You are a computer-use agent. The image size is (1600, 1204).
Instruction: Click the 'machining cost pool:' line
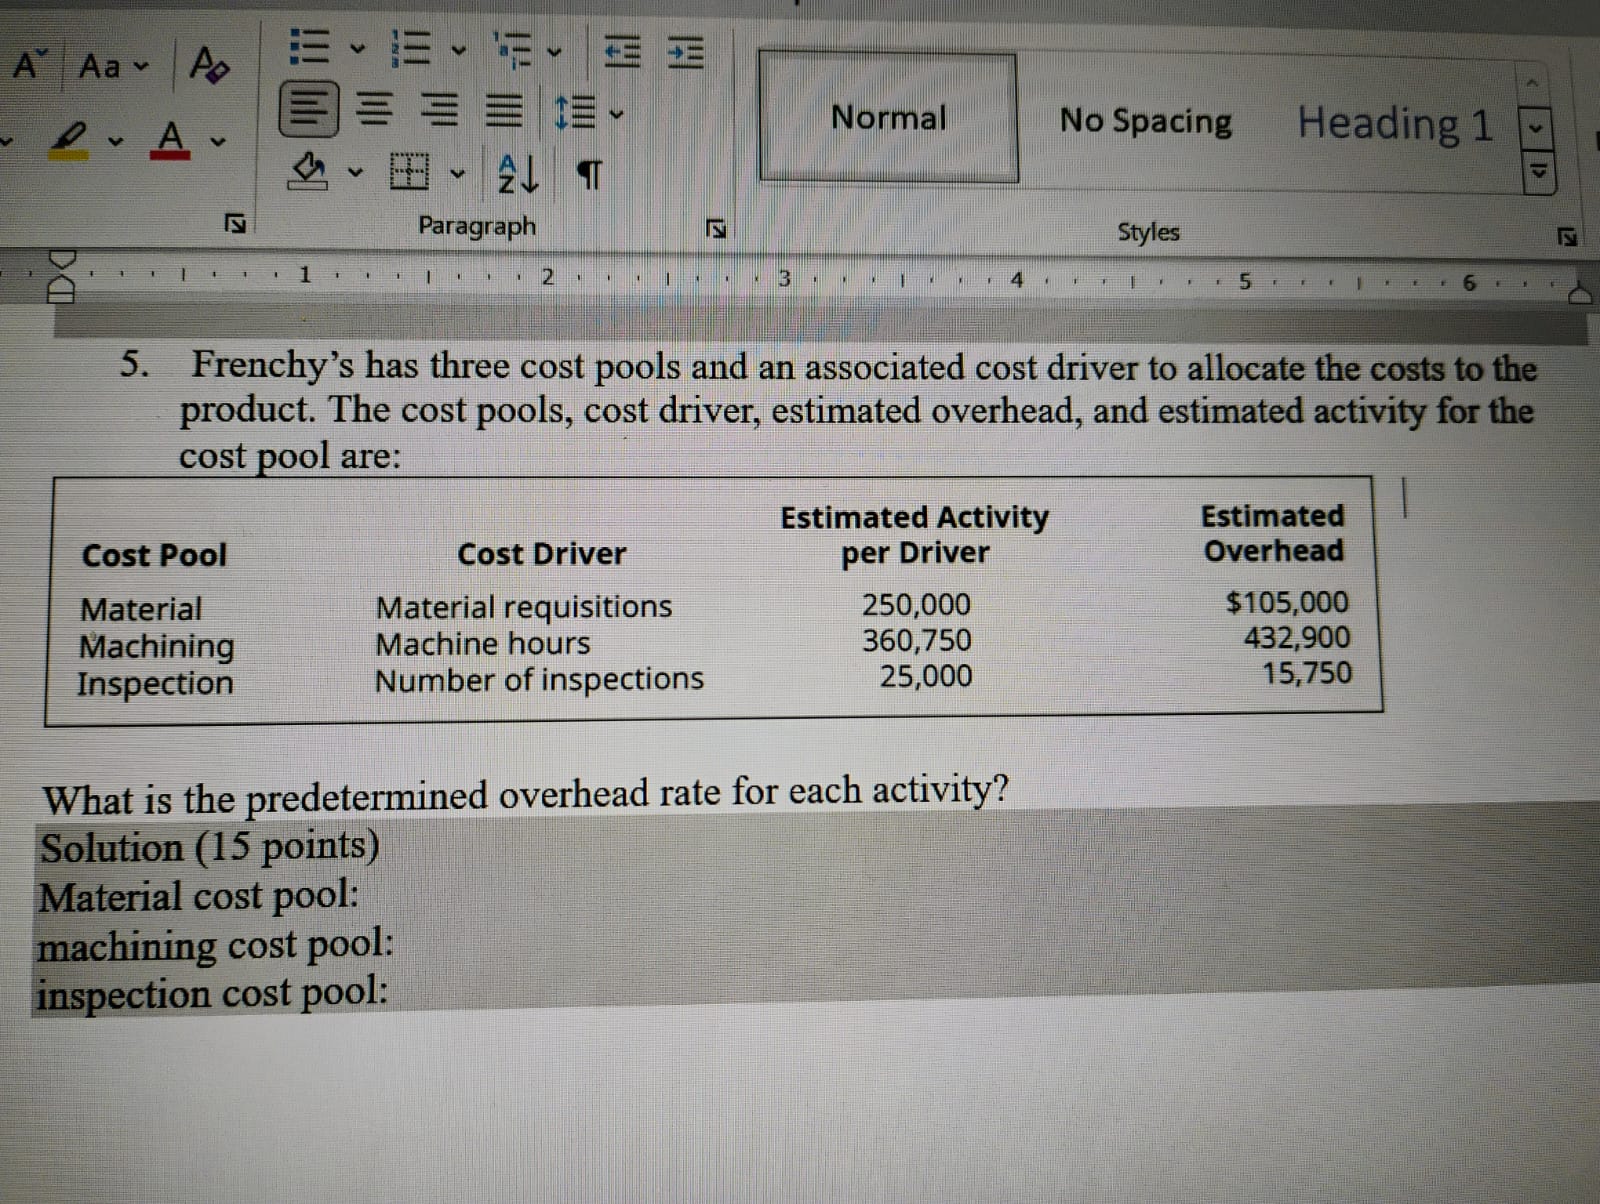pyautogui.click(x=215, y=945)
